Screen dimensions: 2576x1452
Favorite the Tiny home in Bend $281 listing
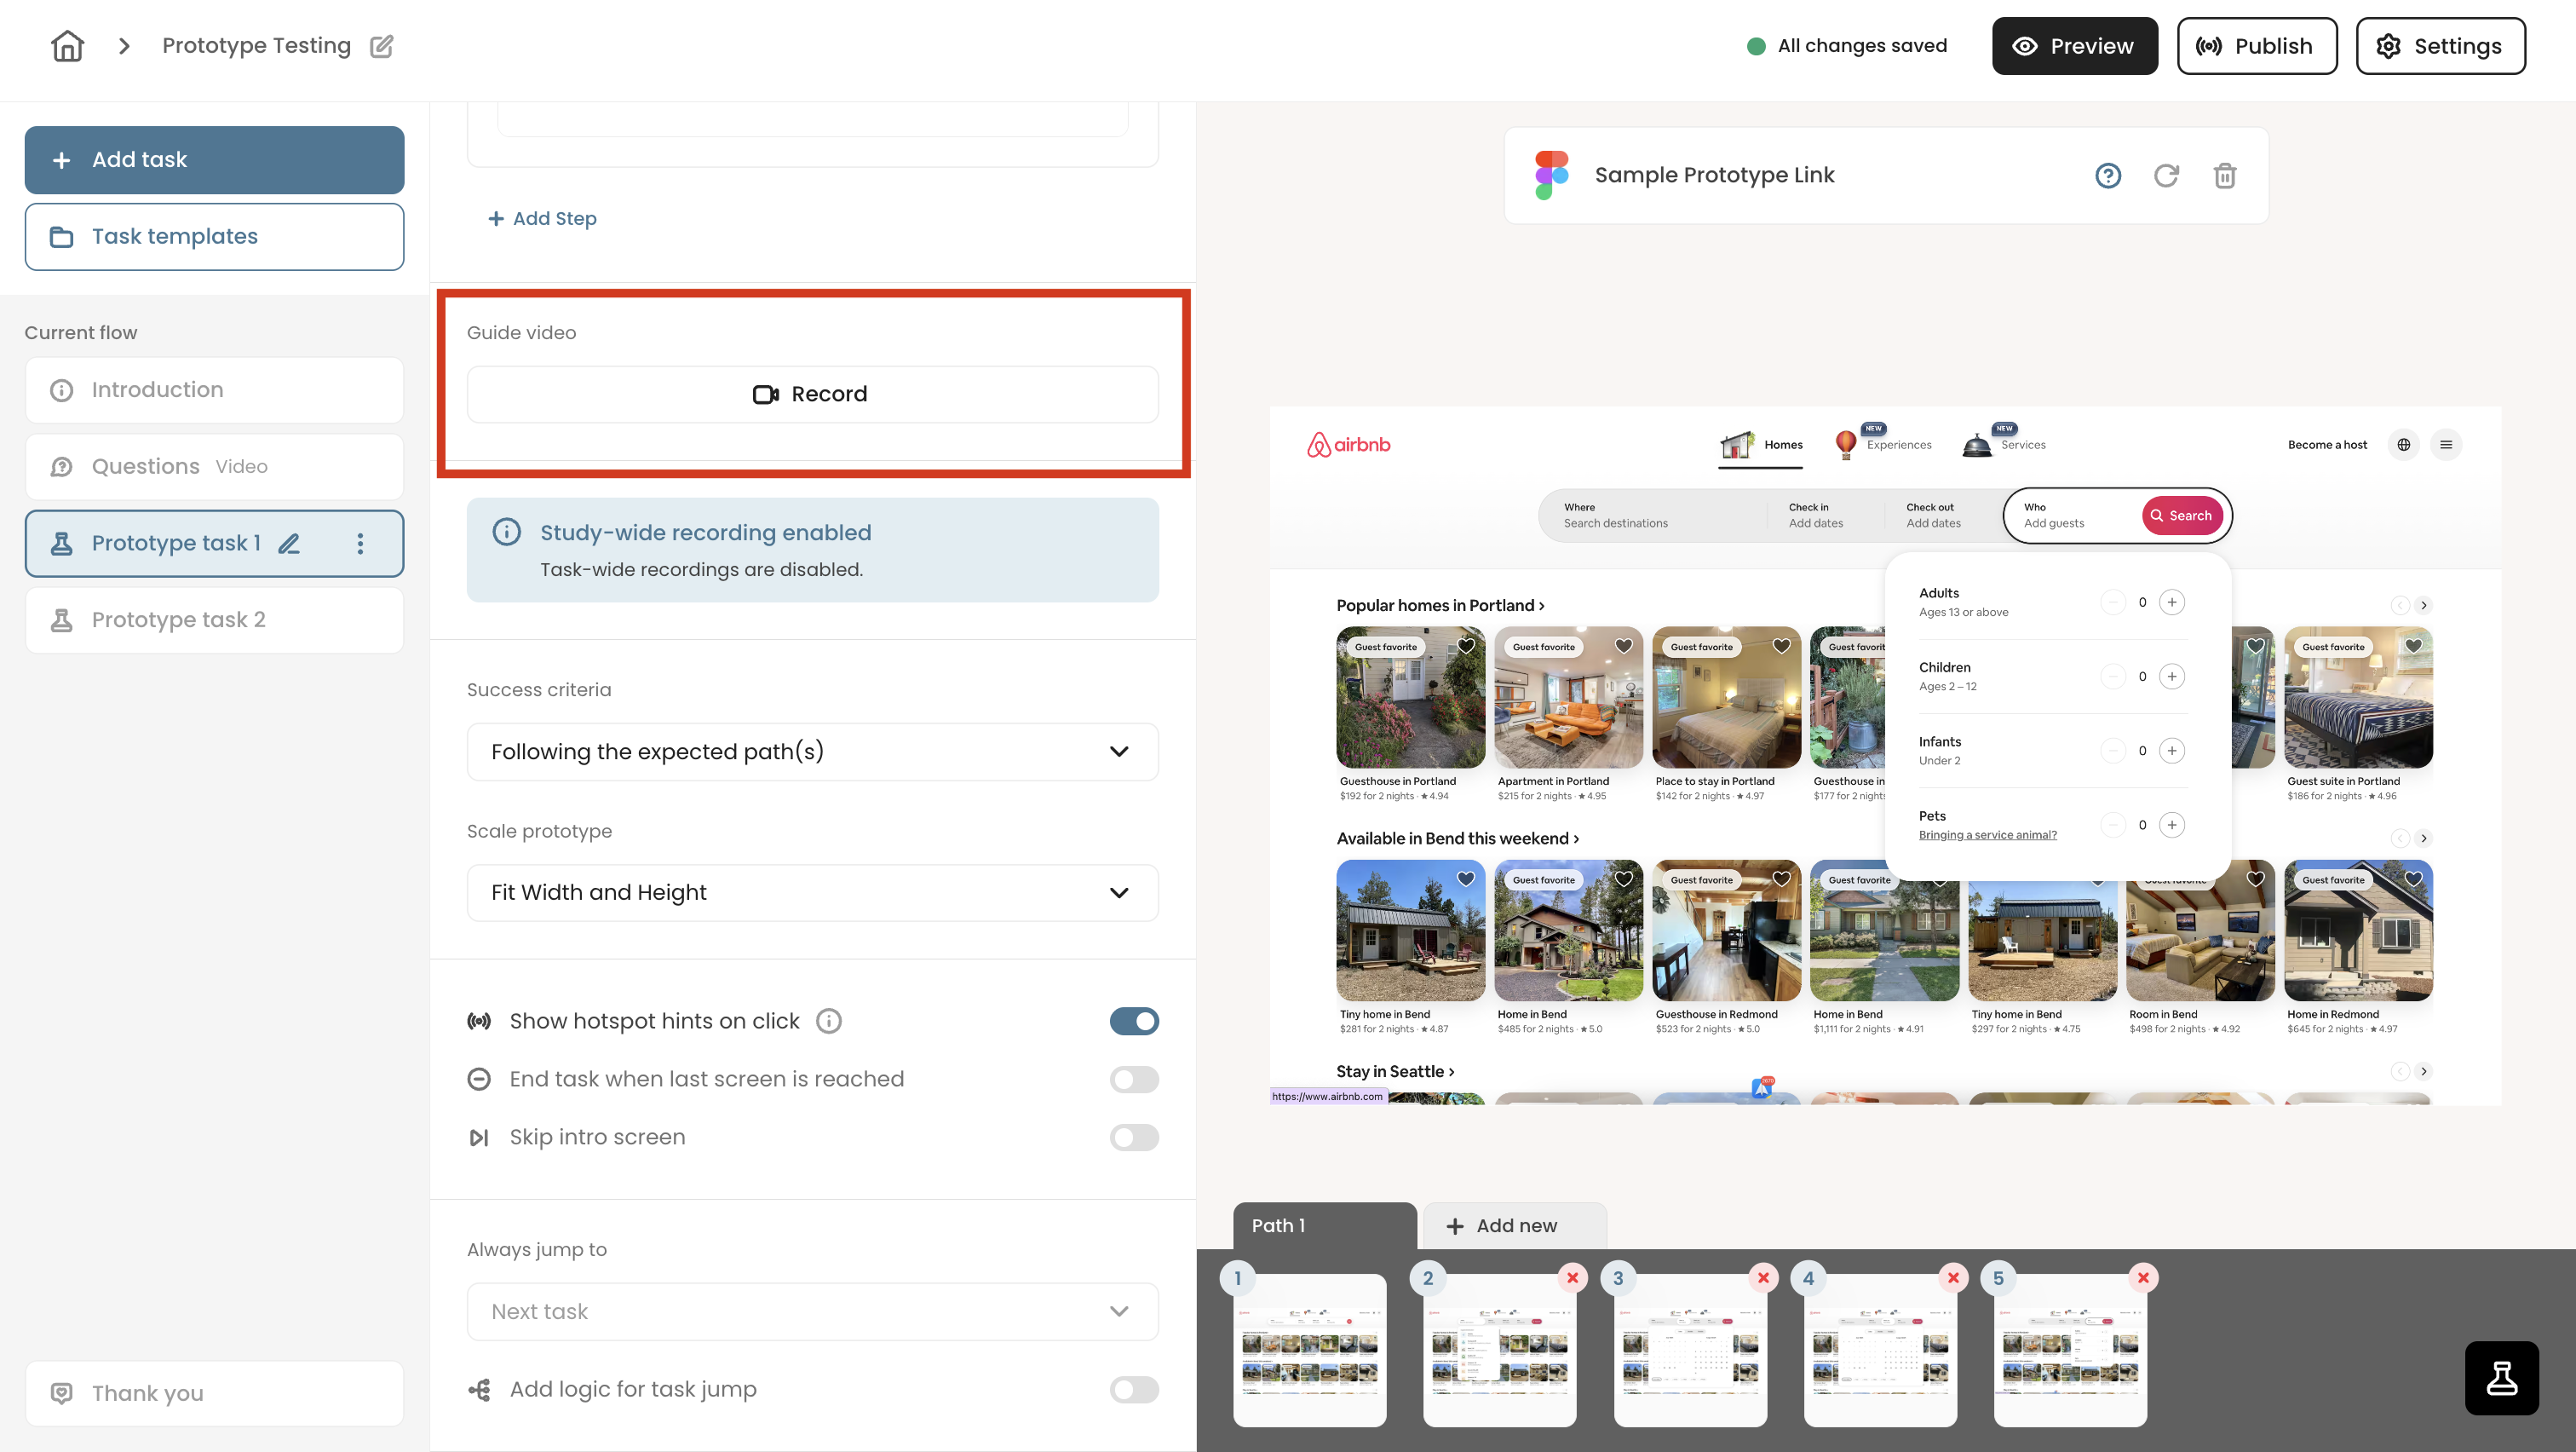click(x=1466, y=879)
